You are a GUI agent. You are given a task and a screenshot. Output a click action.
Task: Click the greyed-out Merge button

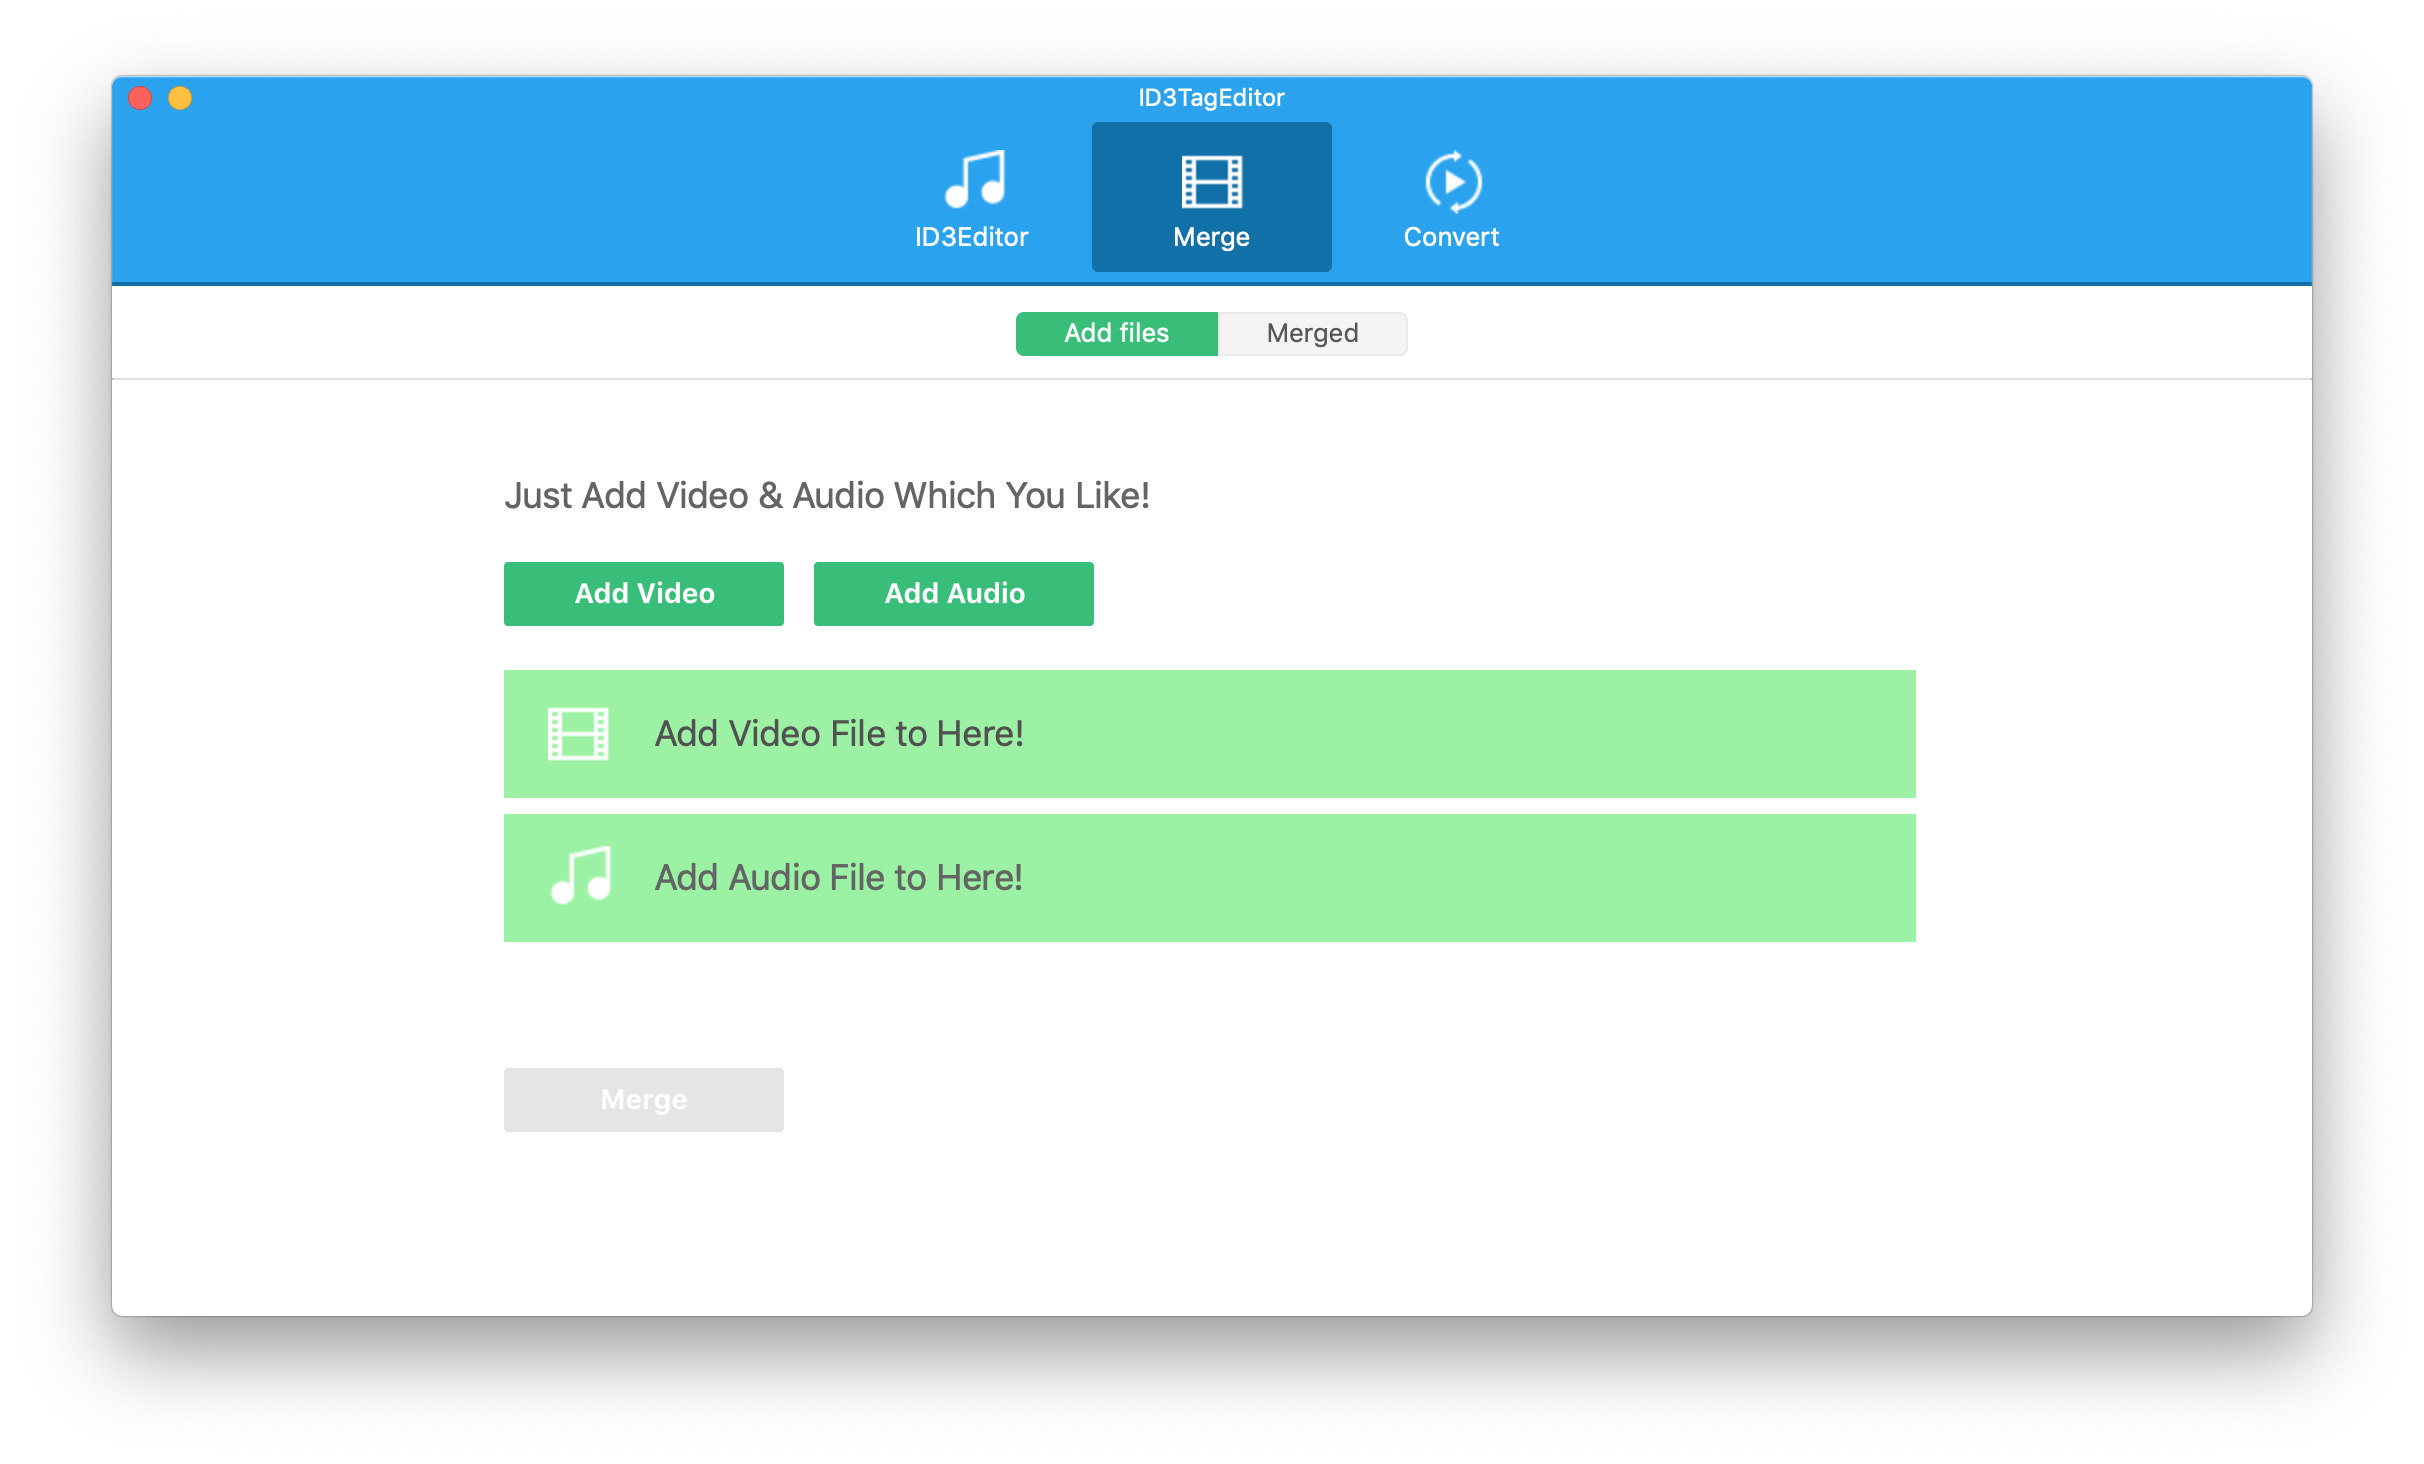point(644,1100)
